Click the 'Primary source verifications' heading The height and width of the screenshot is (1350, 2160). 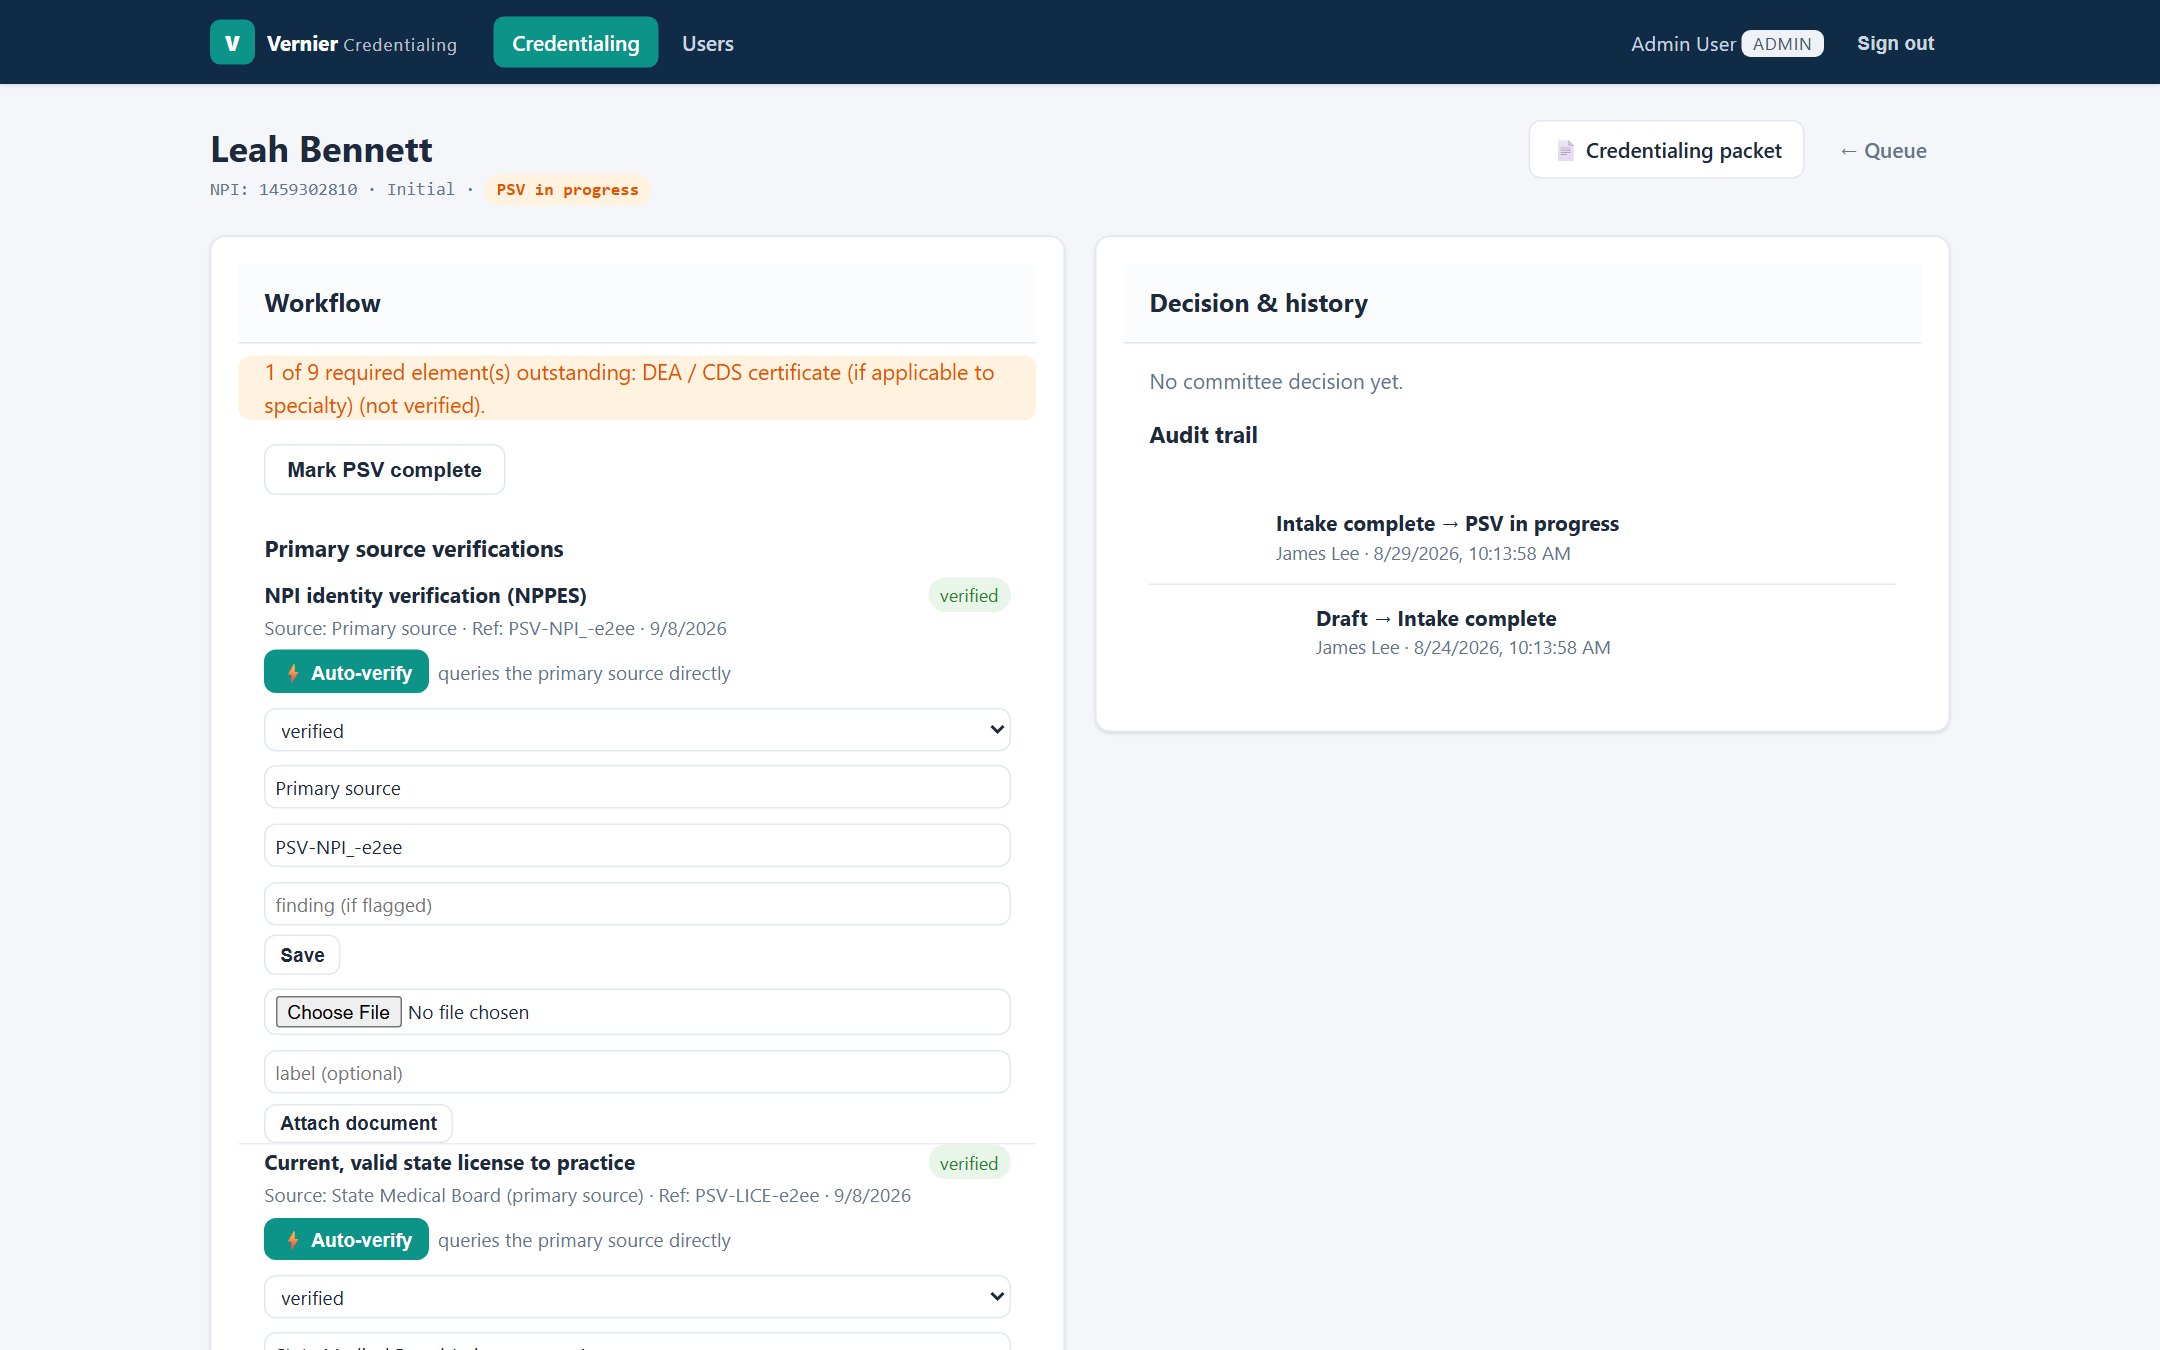pos(414,549)
